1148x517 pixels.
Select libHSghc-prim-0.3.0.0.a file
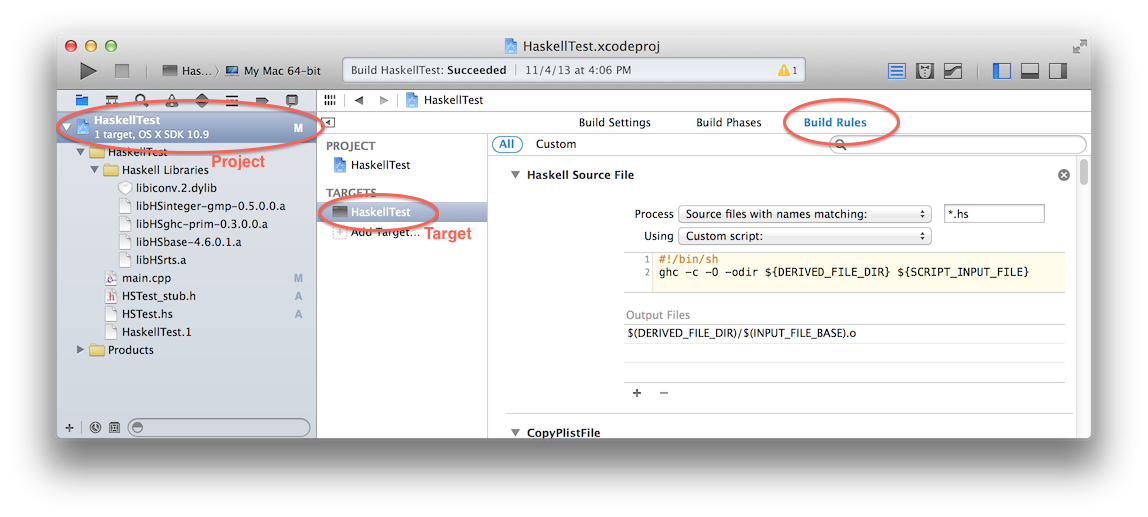pos(202,224)
